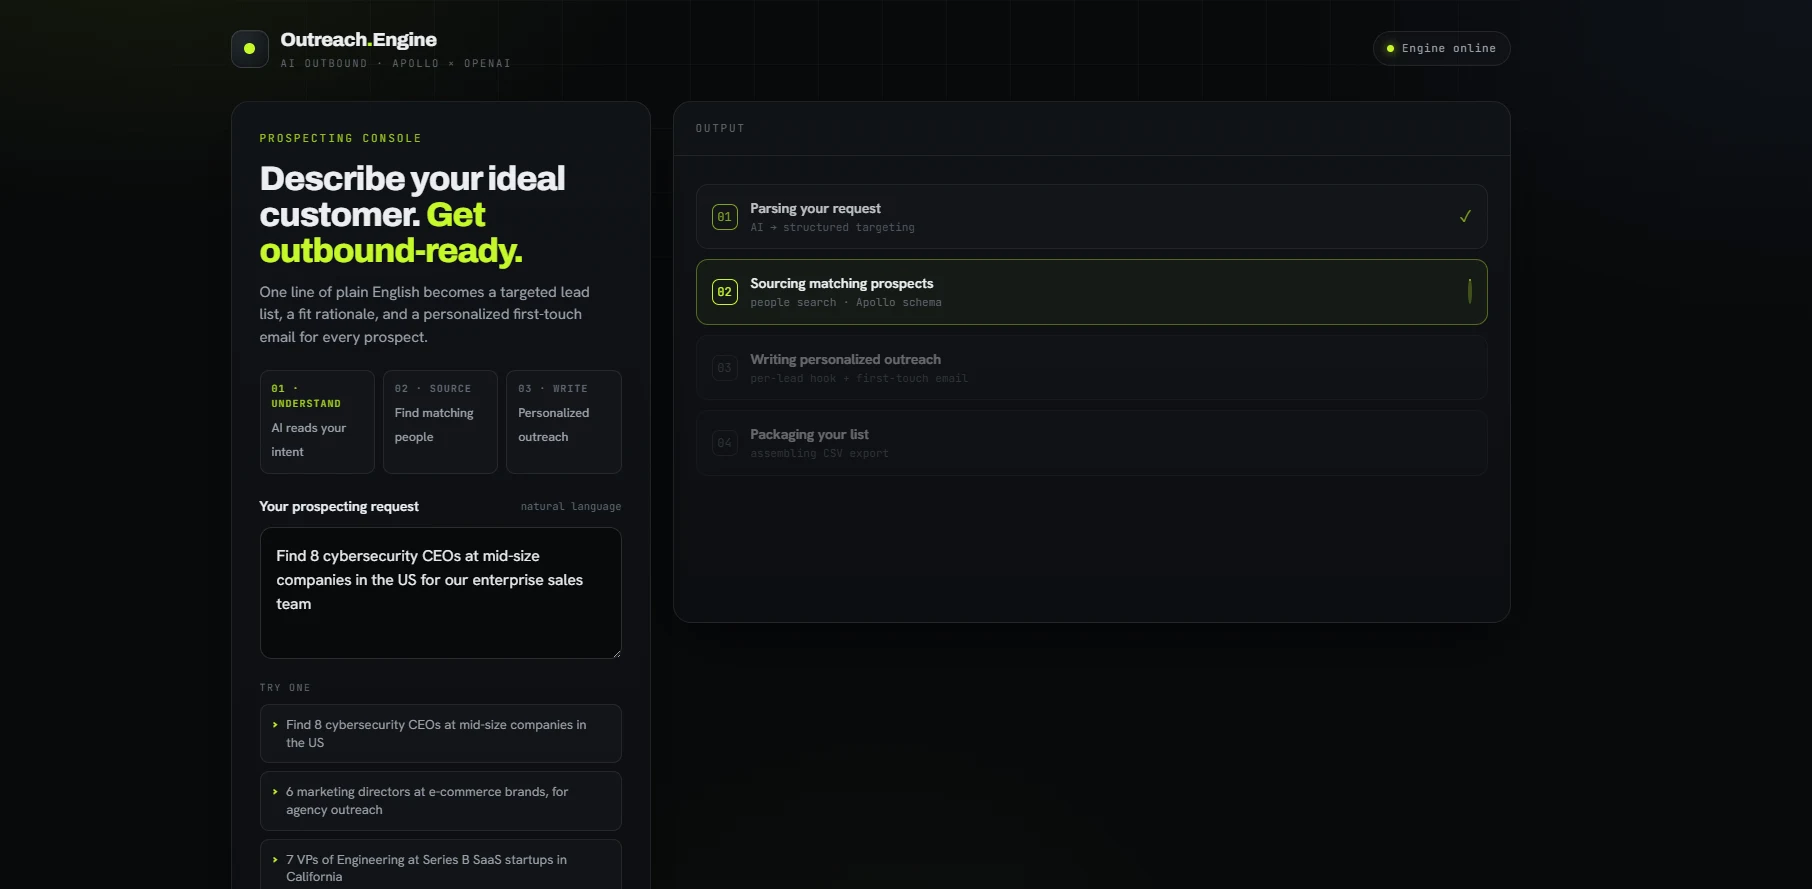Click the 'TRY ONE' label
Image resolution: width=1812 pixels, height=889 pixels.
click(x=285, y=688)
